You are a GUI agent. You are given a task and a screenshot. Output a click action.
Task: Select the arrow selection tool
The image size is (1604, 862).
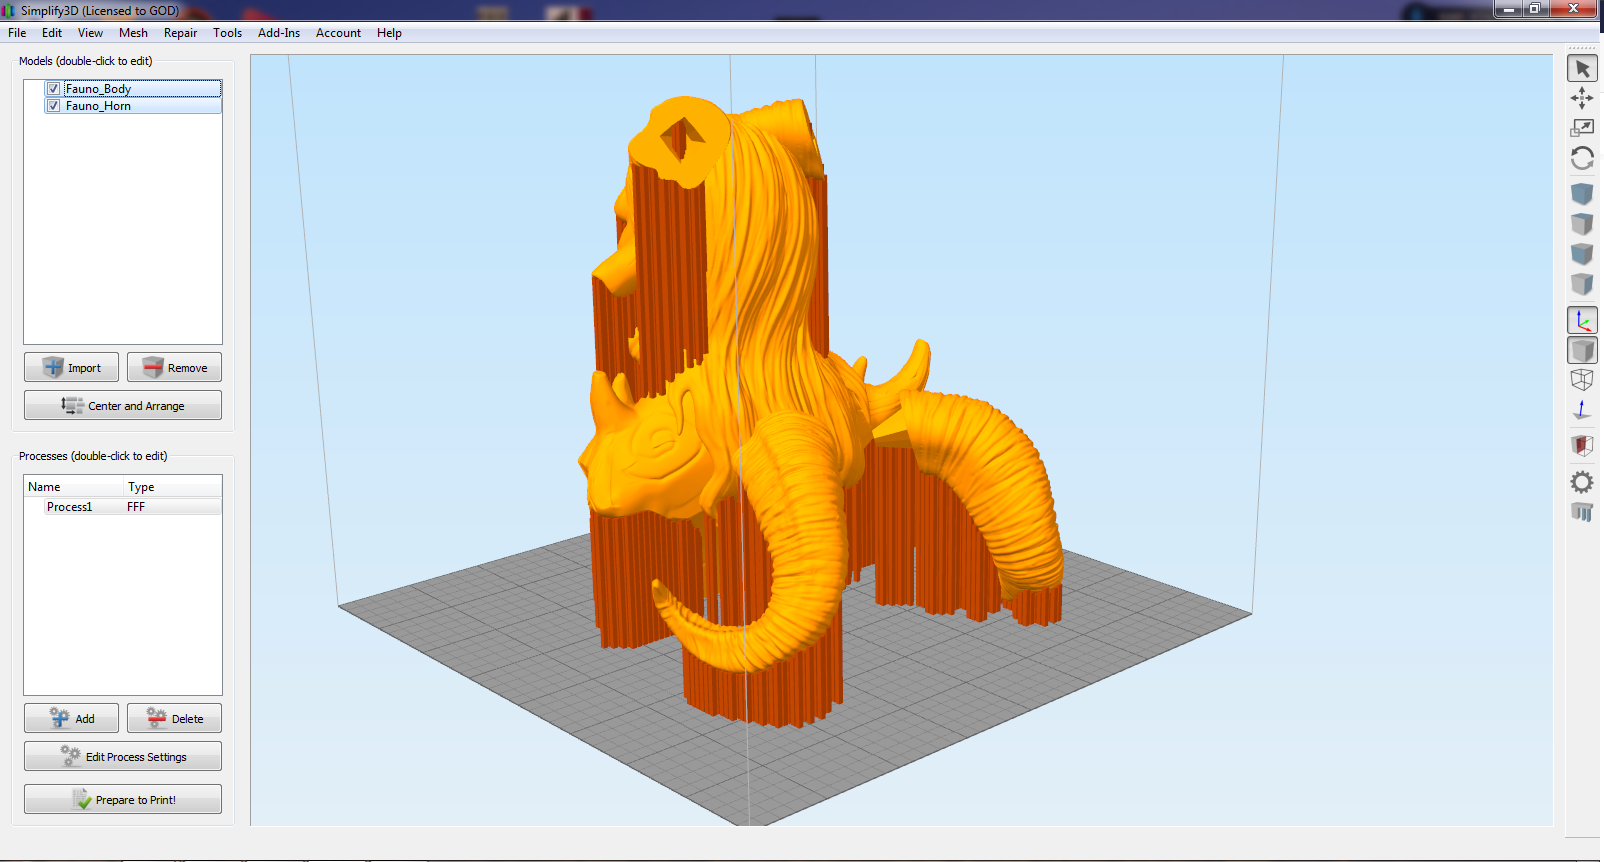1582,68
